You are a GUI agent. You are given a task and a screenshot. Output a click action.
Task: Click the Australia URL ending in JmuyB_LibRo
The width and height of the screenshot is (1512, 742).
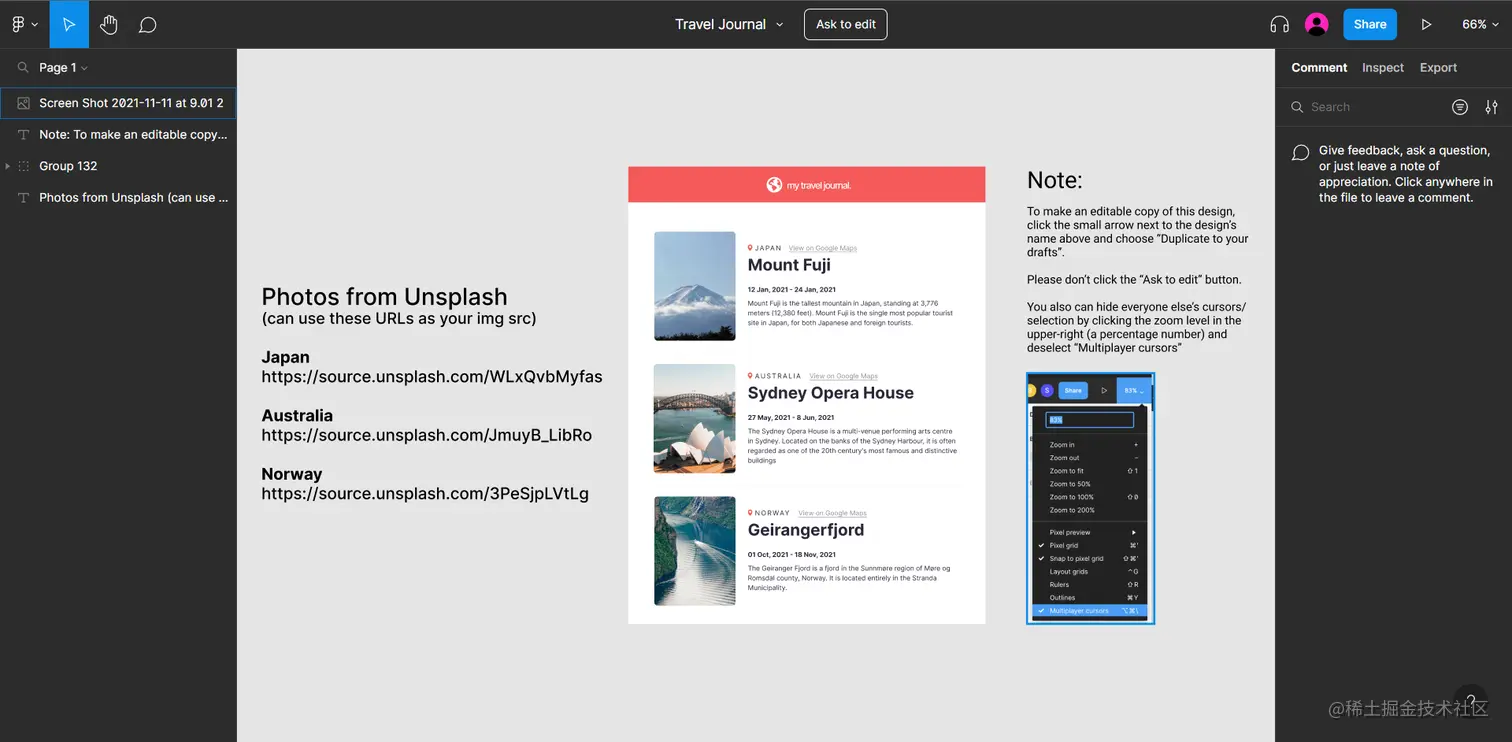click(x=427, y=435)
